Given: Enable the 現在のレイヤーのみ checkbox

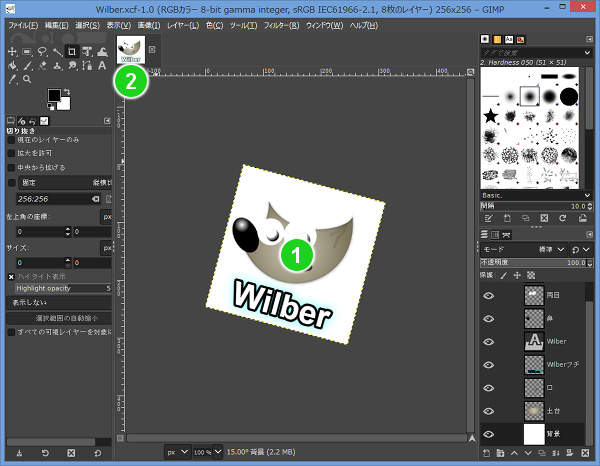Looking at the screenshot, I should coord(11,139).
